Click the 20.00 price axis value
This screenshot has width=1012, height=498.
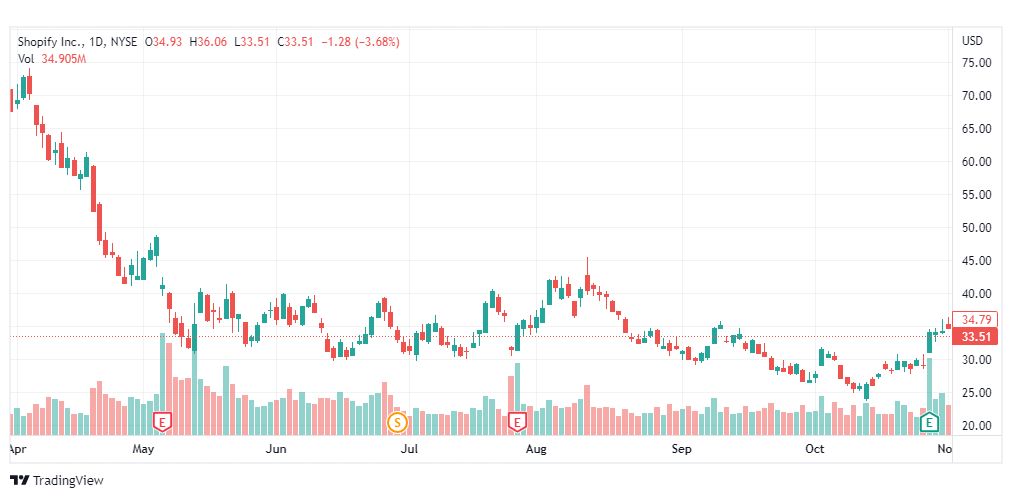[x=977, y=425]
